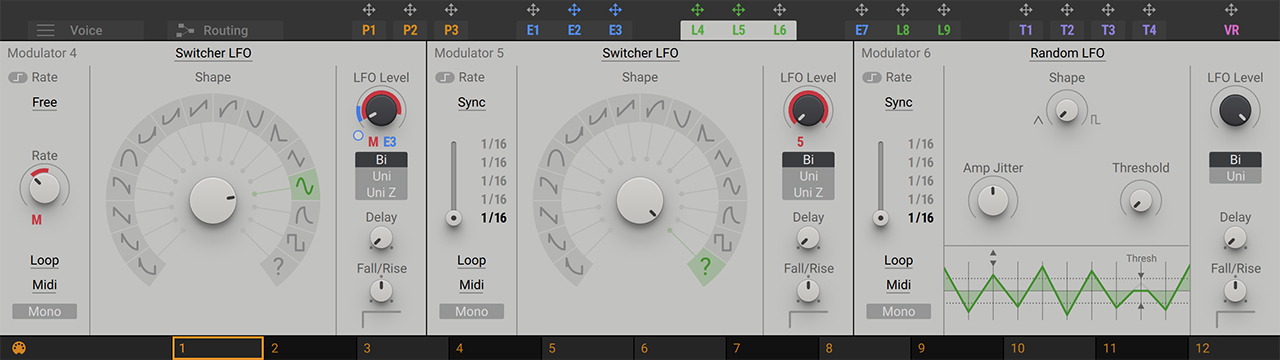Select performer slot 1 in bottom bar

218,349
